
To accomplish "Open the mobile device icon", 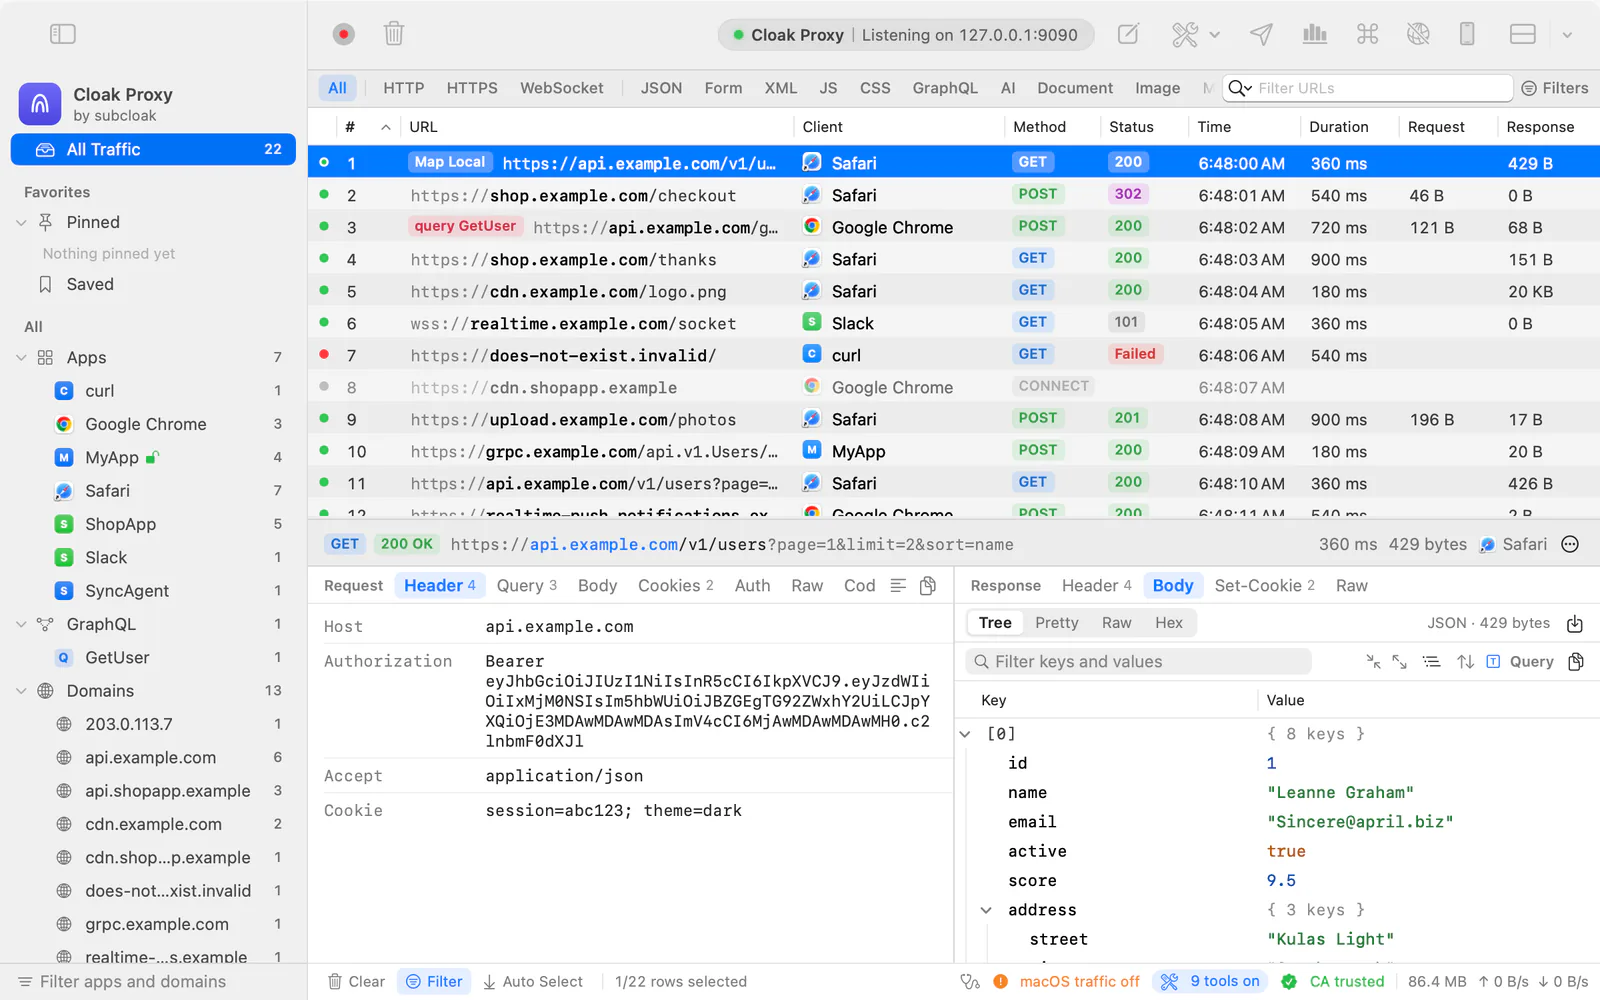I will pos(1467,34).
